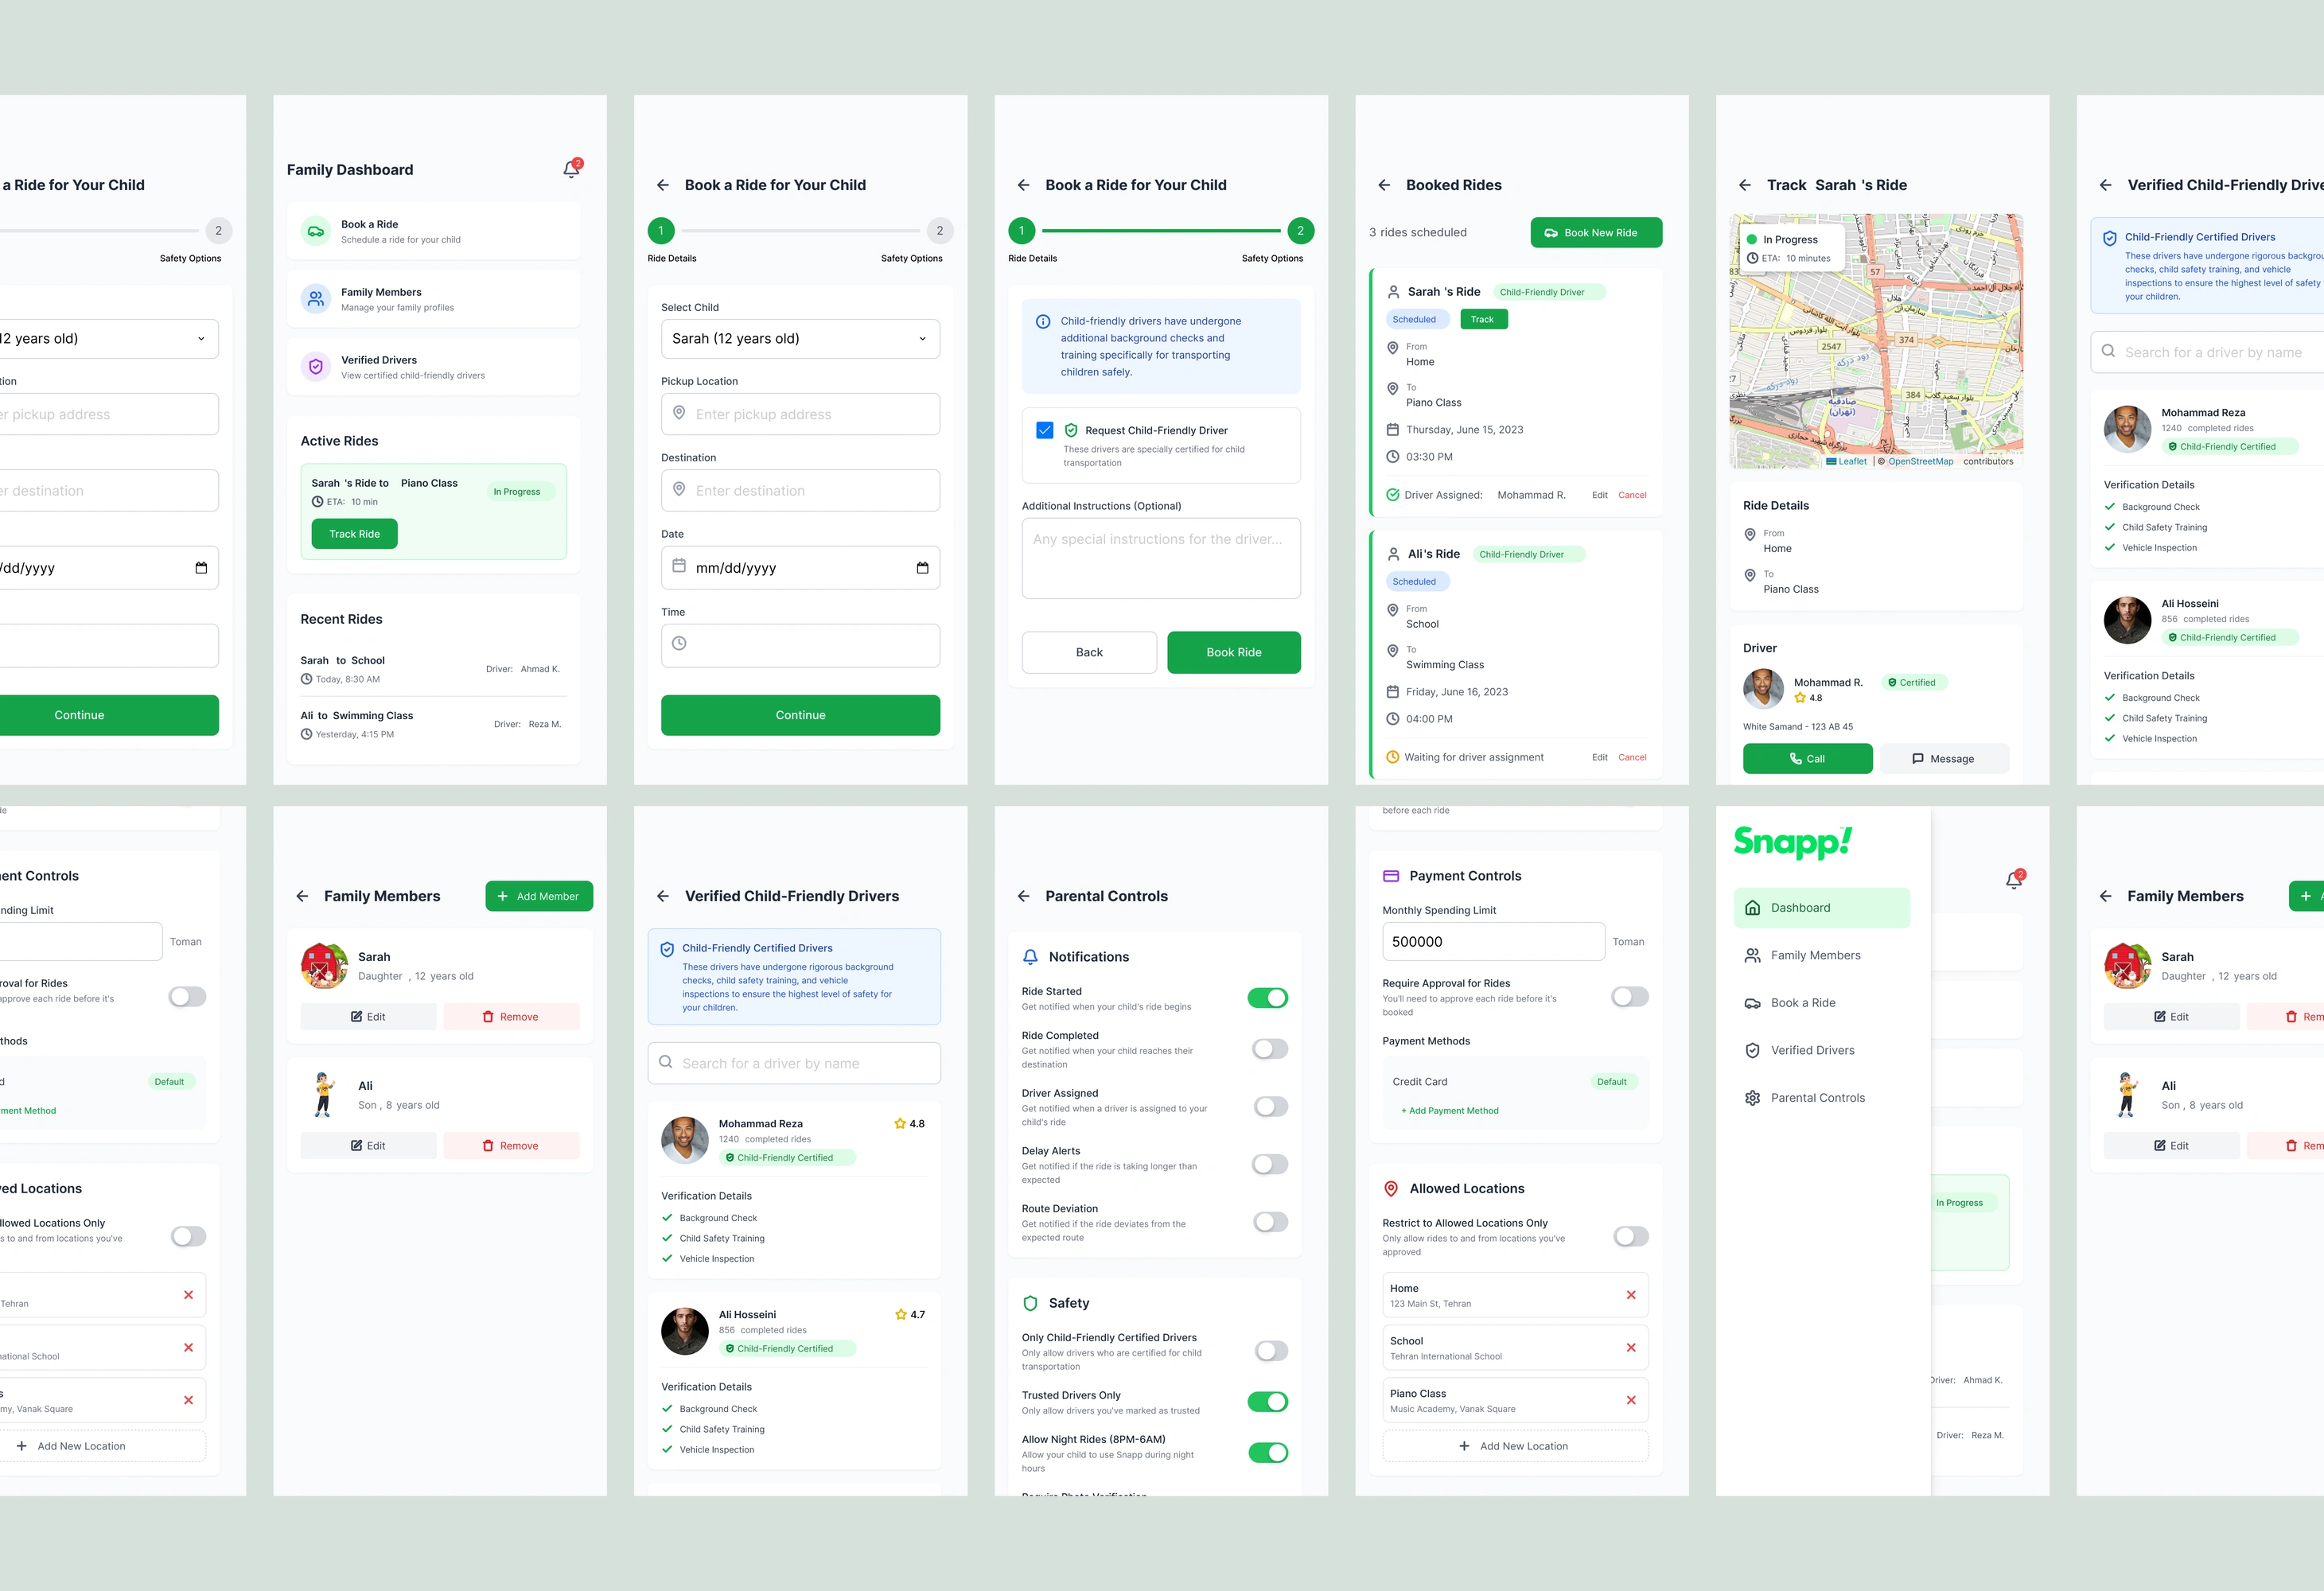Open Parental Controls in Snapp sidebar
Image resolution: width=2324 pixels, height=1591 pixels.
pos(1821,1098)
